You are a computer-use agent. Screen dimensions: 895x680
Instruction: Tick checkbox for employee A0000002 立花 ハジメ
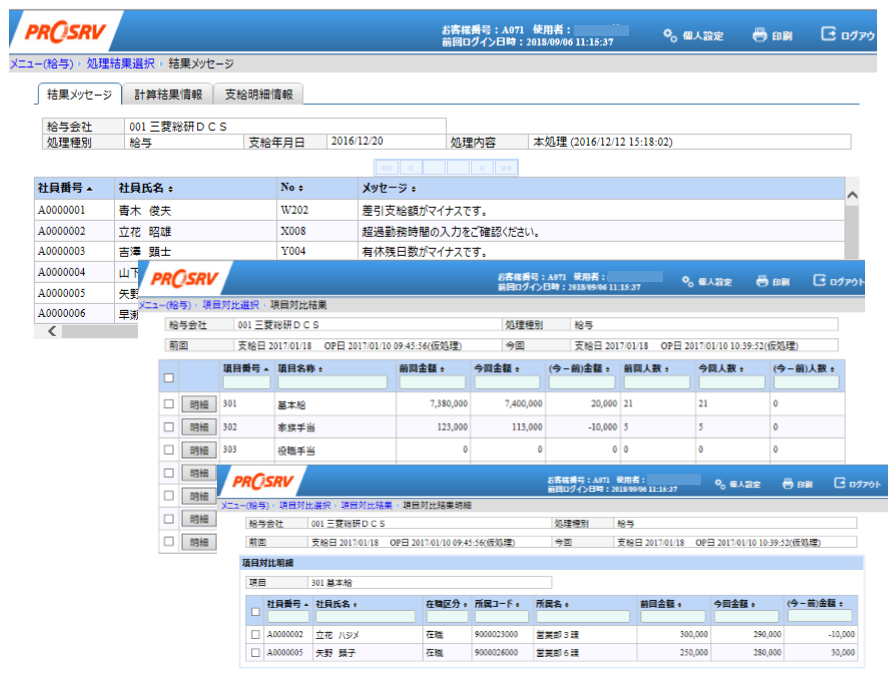[x=255, y=635]
